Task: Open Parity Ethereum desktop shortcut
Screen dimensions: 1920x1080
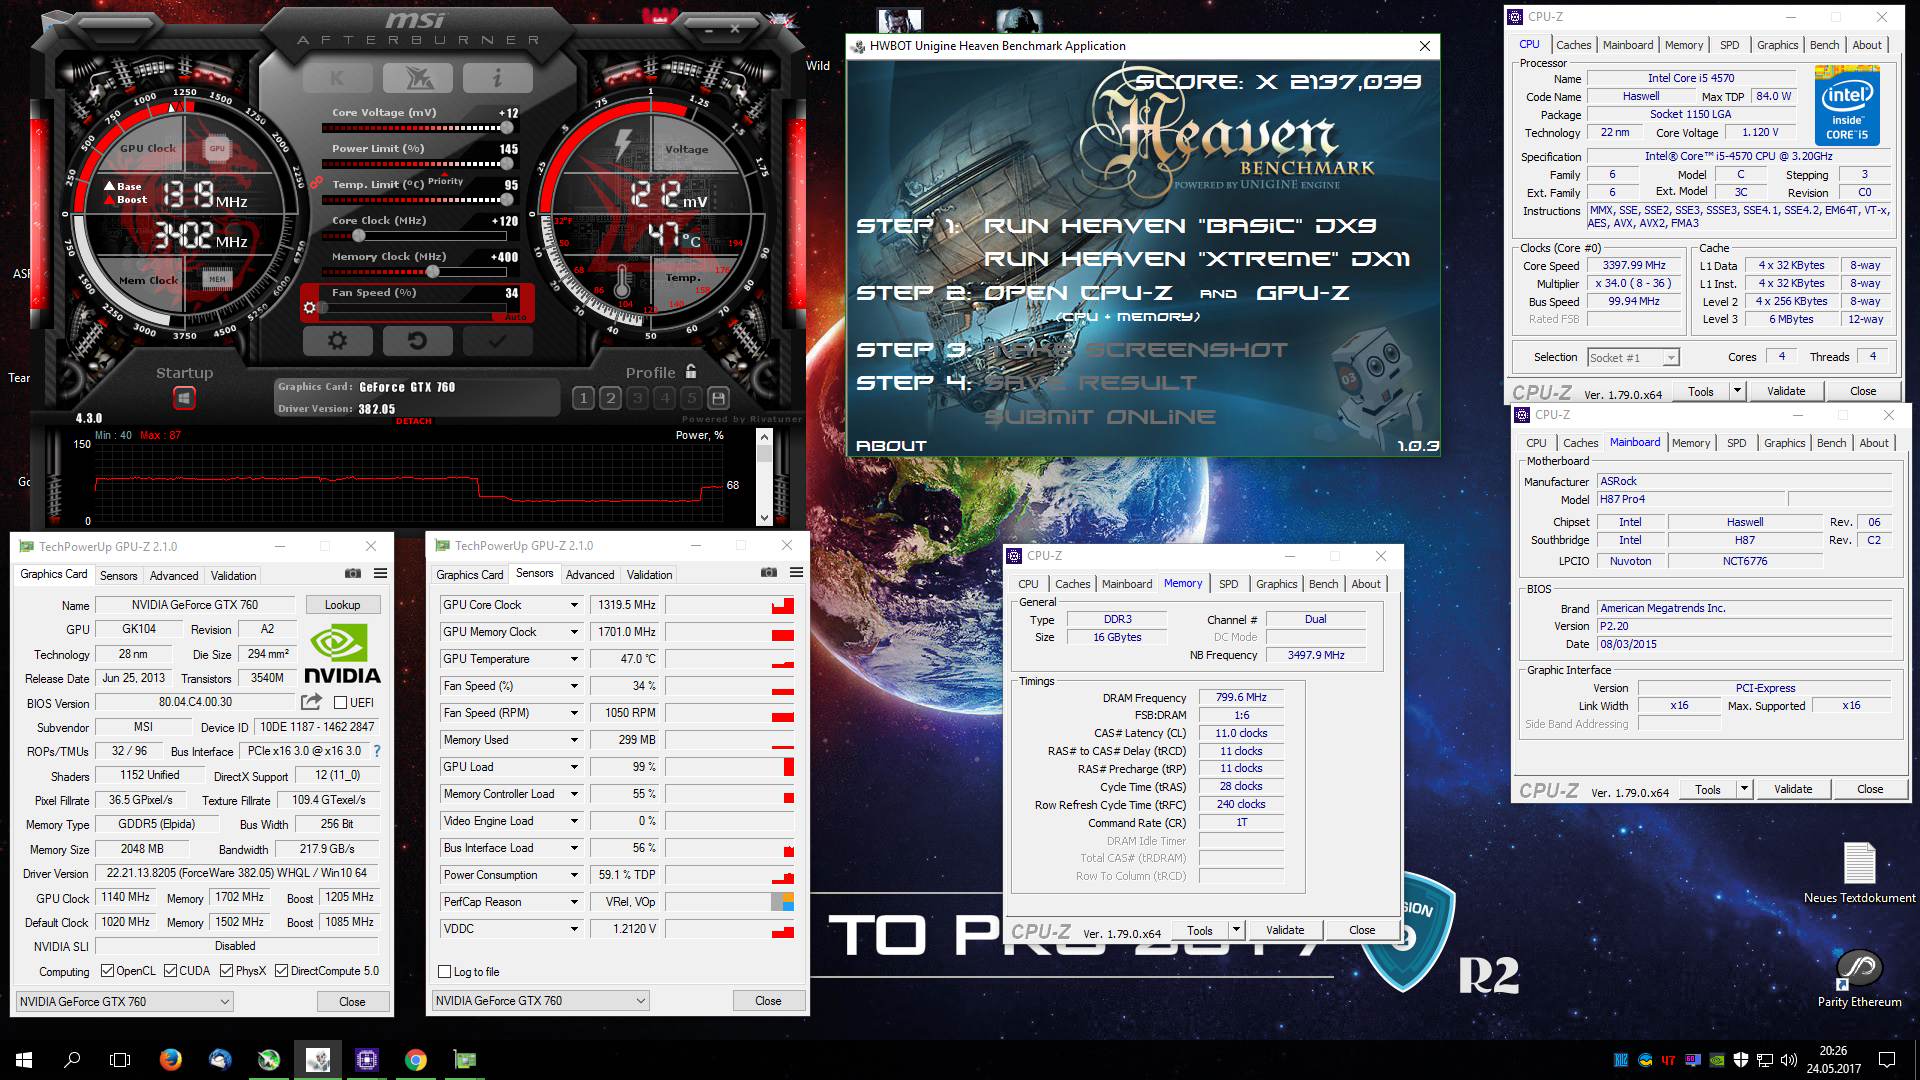Action: (x=1859, y=978)
